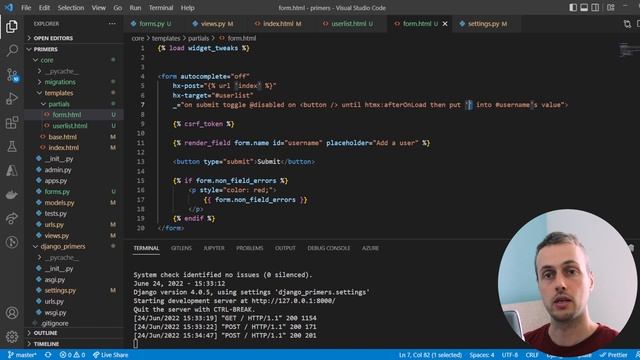Open the Run menu
Viewport: 640px width, 360px height.
point(135,8)
